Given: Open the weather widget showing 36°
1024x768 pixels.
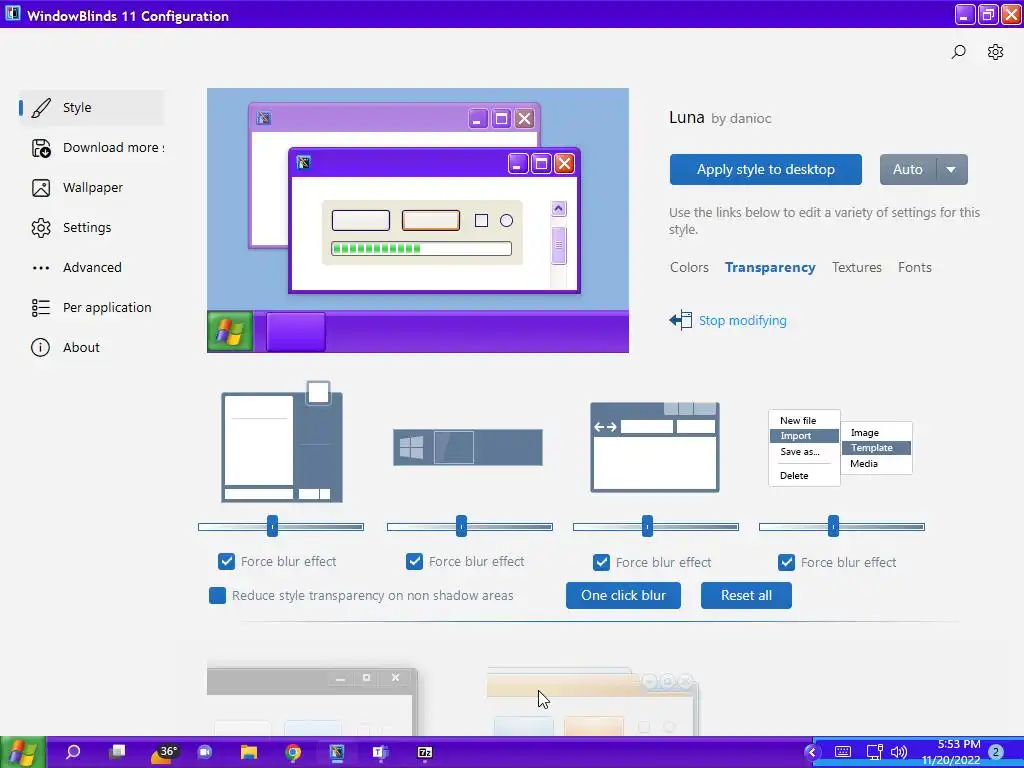Looking at the screenshot, I should coord(163,752).
